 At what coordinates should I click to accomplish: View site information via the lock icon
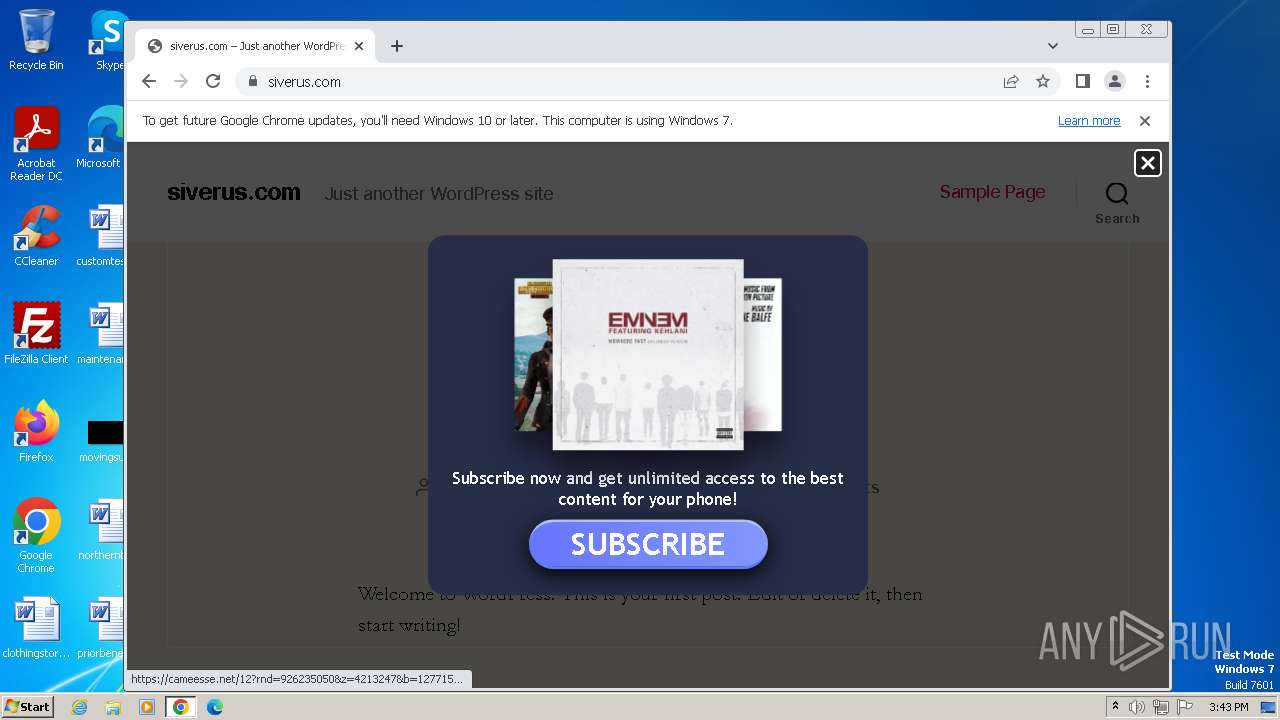(x=253, y=81)
